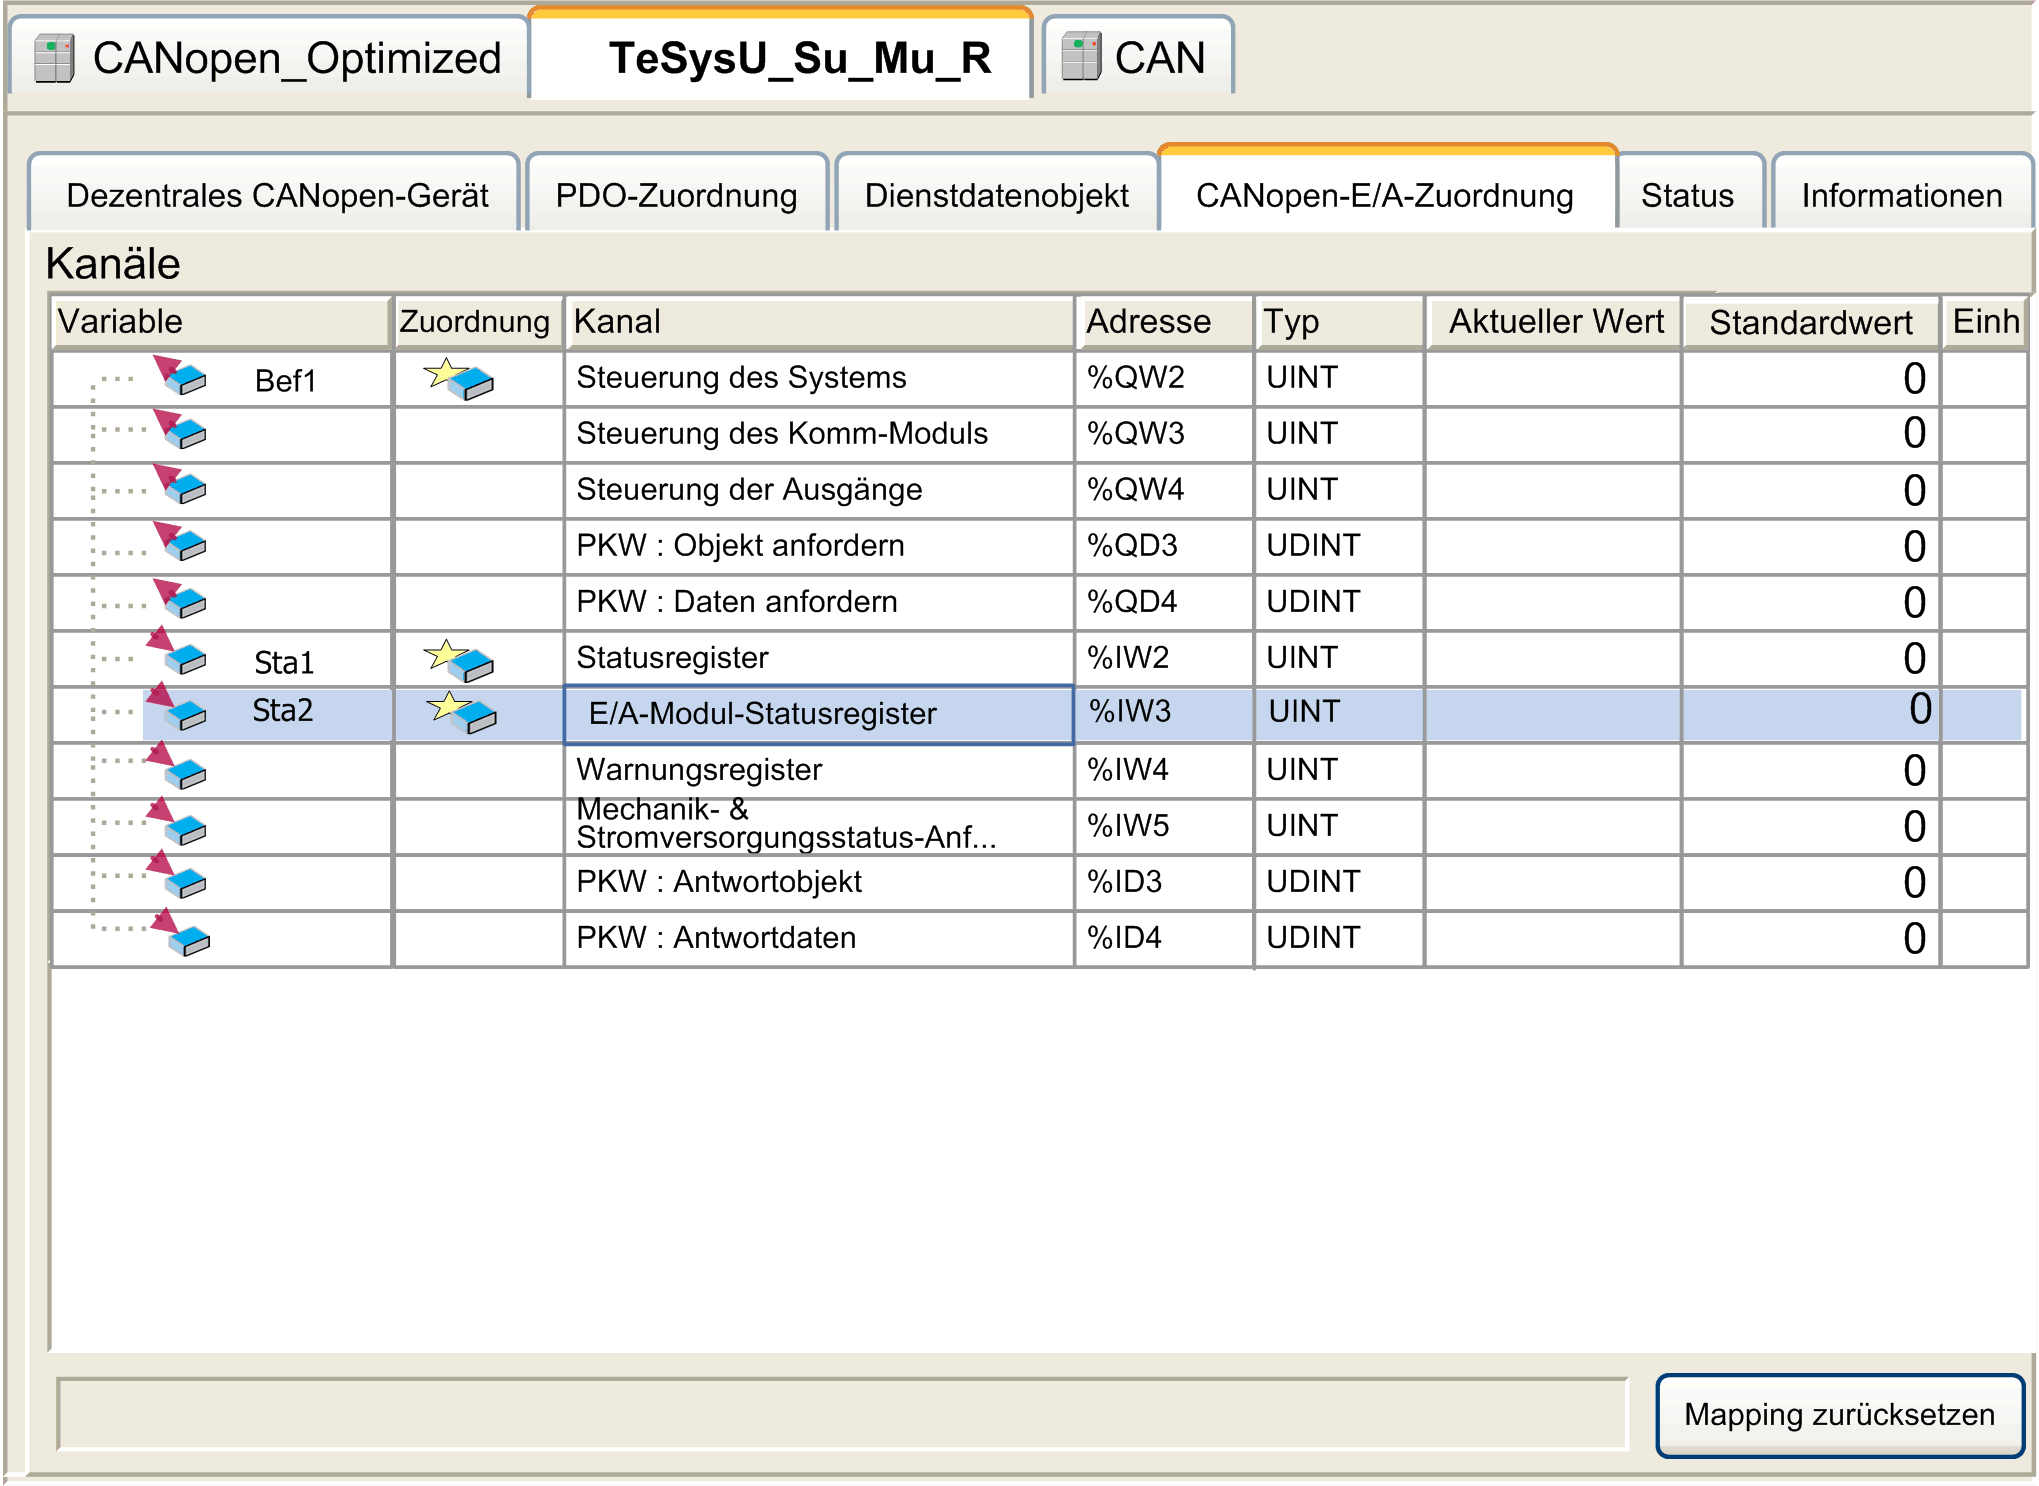The width and height of the screenshot is (2039, 1486).
Task: Select the Steuerung der Ausgänge channel cell
Action: click(x=819, y=490)
